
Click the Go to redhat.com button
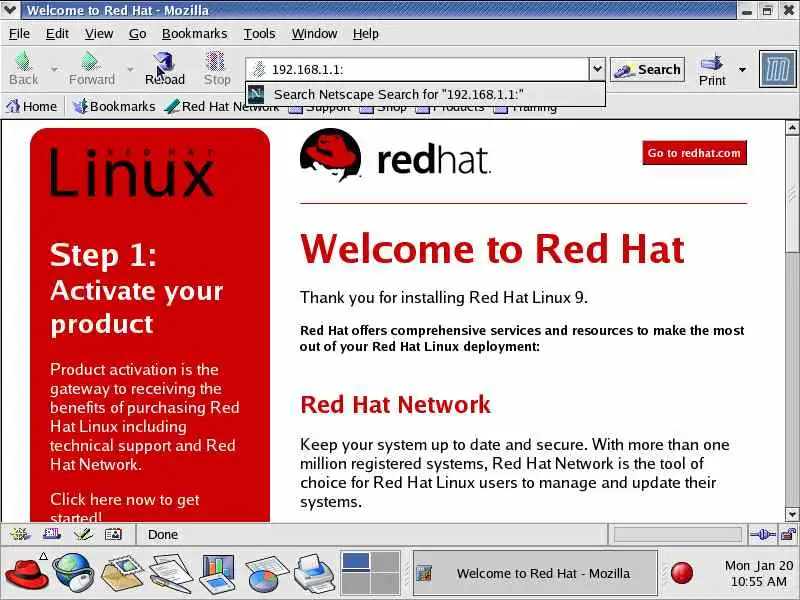pos(694,153)
